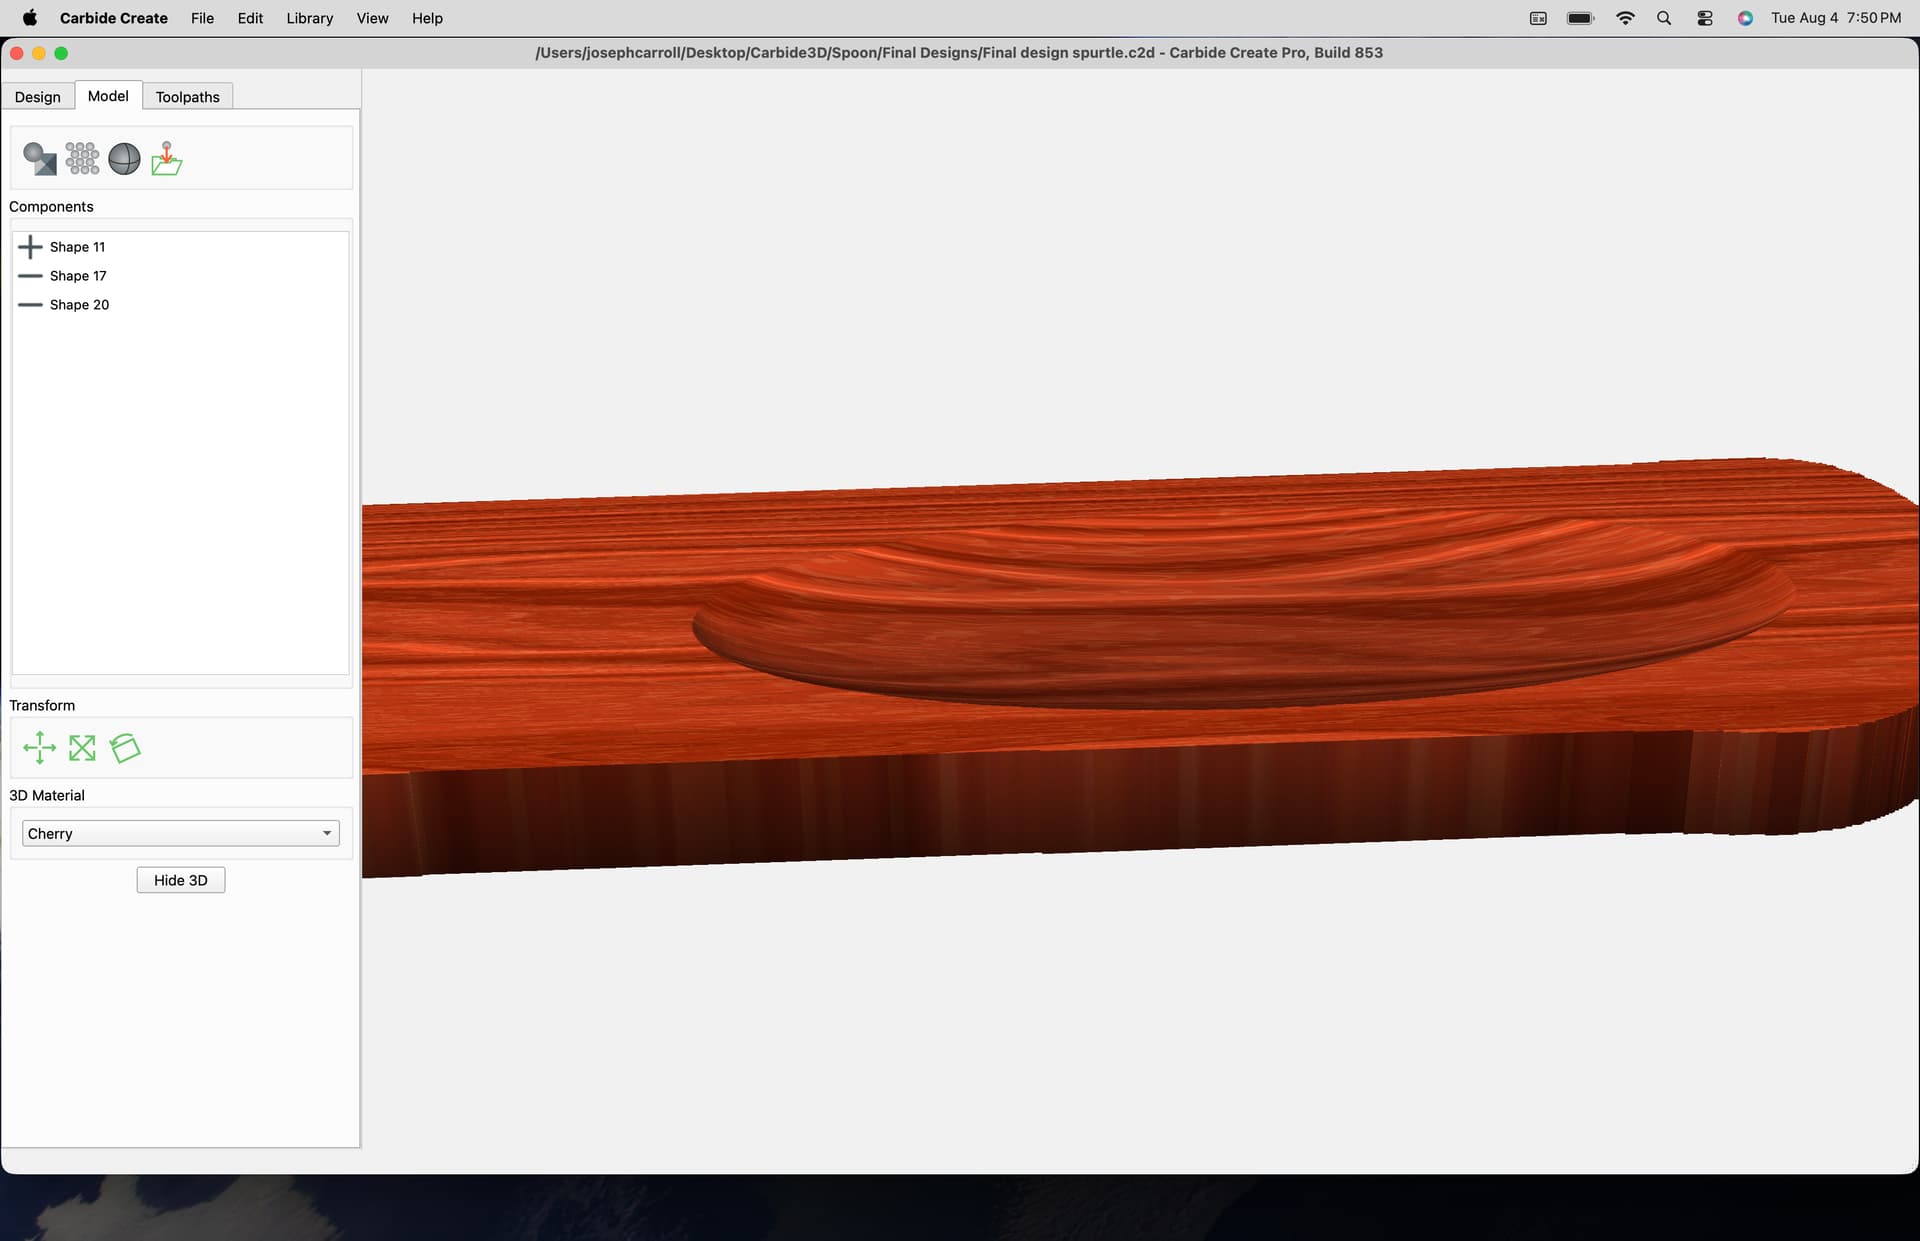
Task: Open the Cherry 3D Material dropdown
Action: tap(181, 834)
